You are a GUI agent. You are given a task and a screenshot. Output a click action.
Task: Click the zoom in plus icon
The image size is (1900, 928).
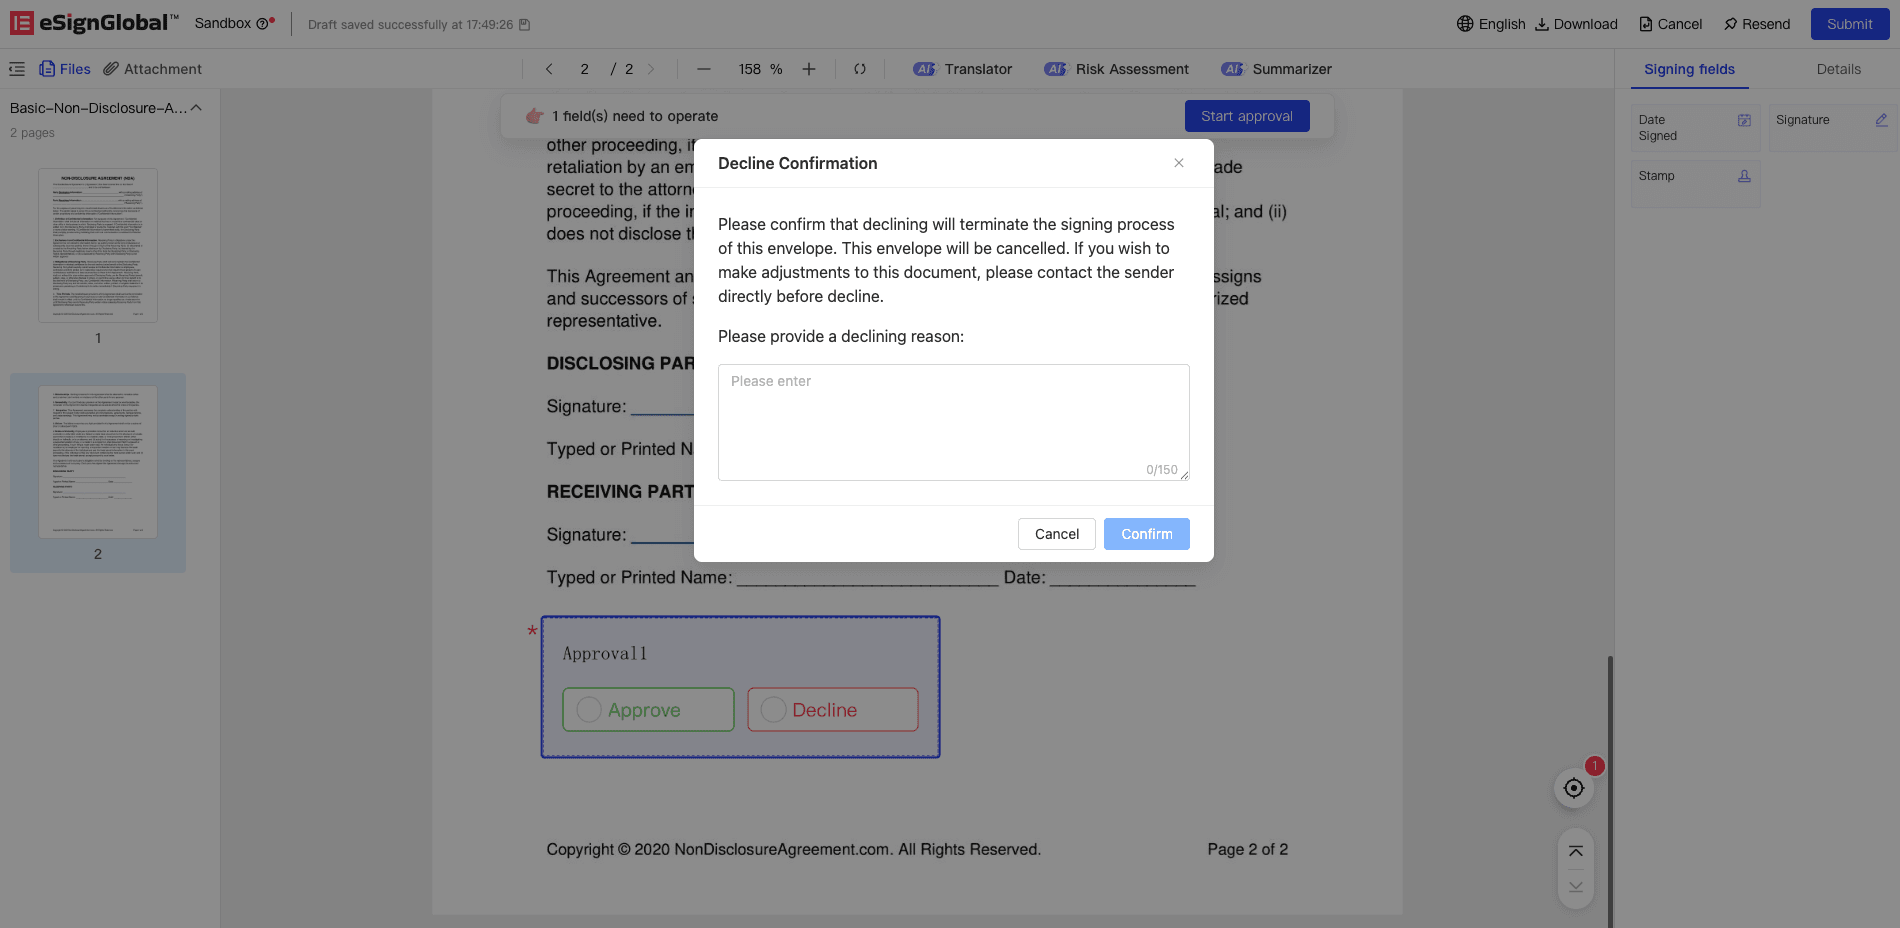pyautogui.click(x=809, y=69)
